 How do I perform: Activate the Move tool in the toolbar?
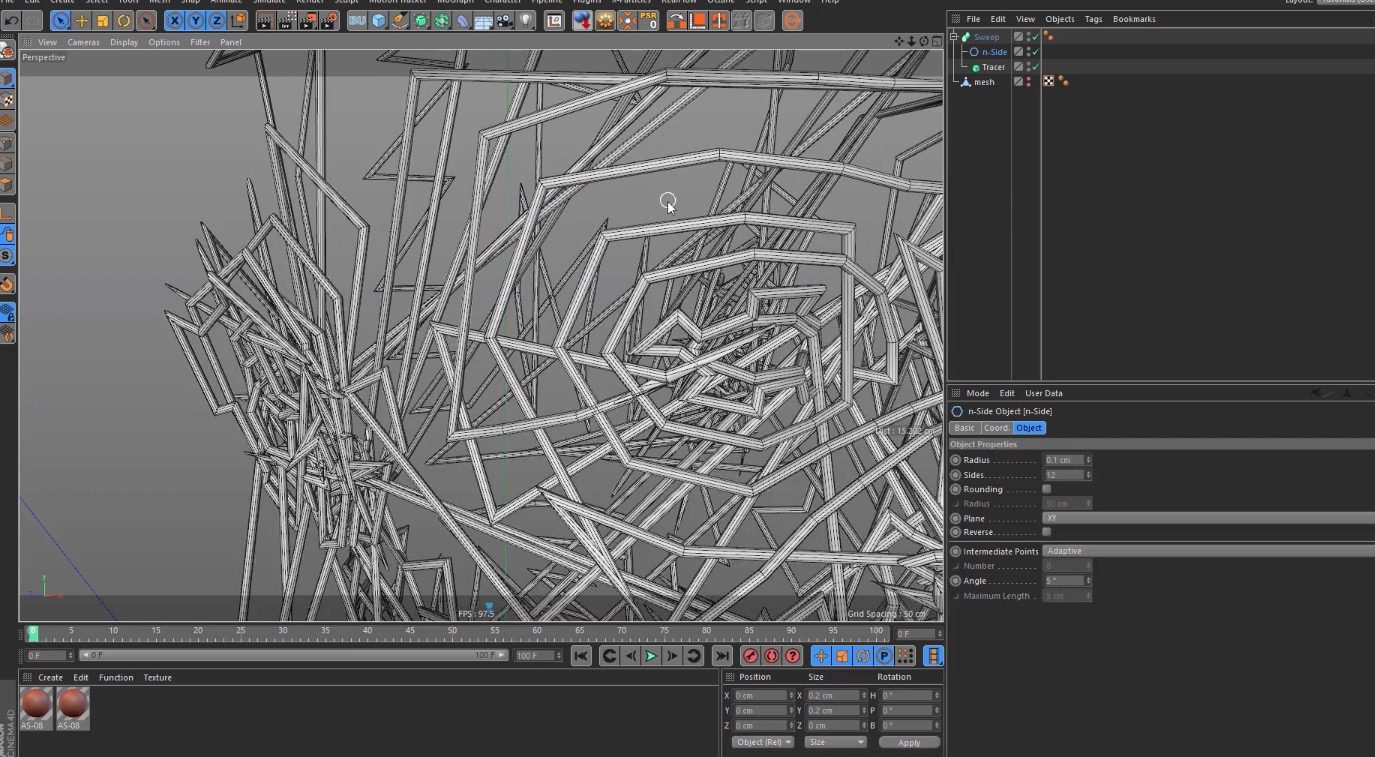(82, 20)
